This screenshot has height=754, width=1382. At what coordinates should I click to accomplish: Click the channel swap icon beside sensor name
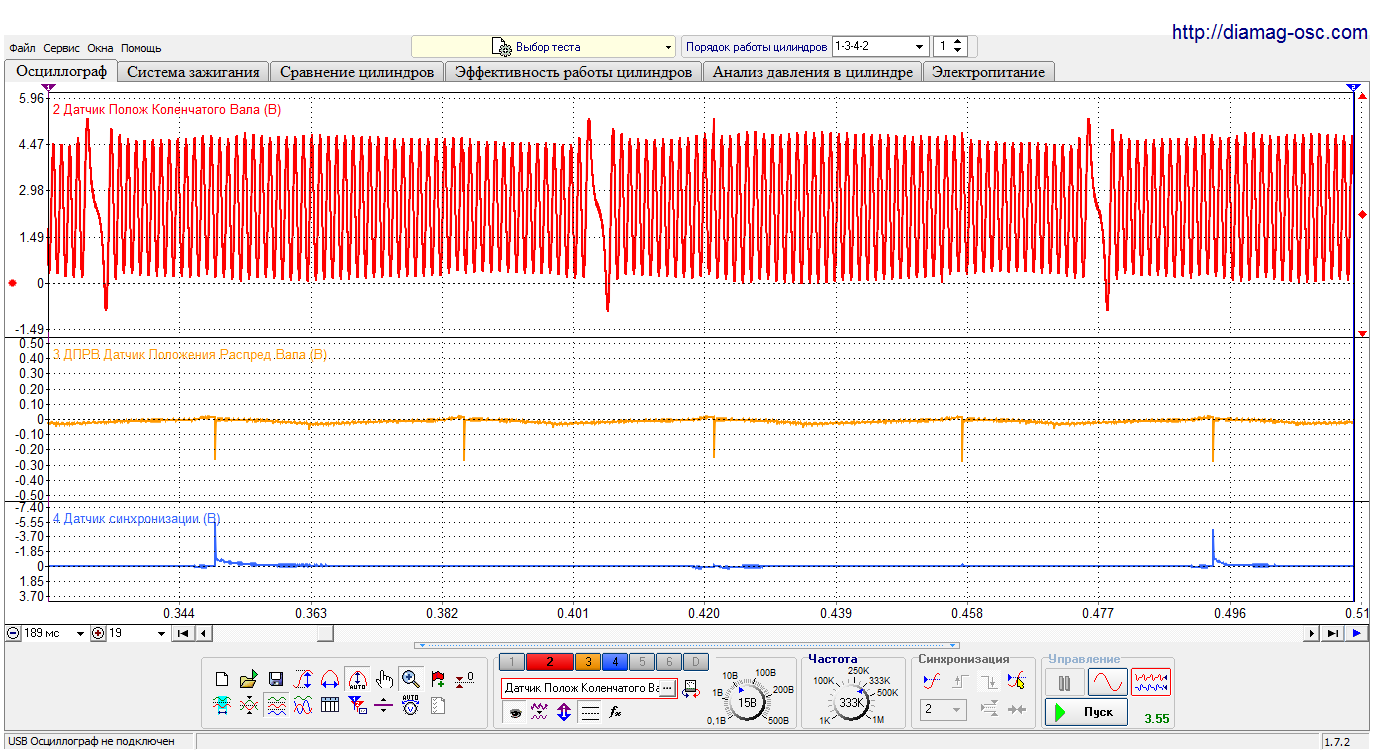[x=691, y=689]
